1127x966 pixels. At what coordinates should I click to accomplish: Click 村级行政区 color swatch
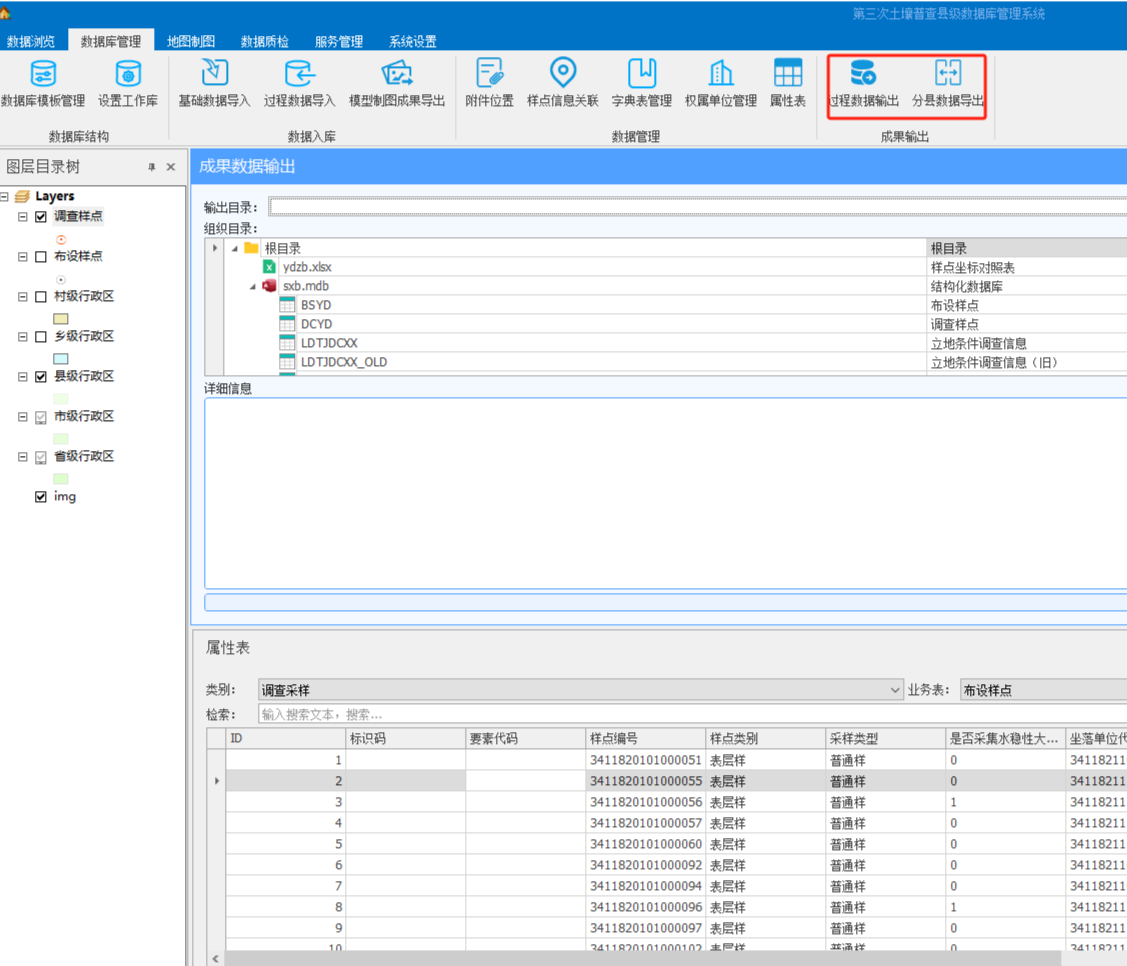tap(61, 318)
